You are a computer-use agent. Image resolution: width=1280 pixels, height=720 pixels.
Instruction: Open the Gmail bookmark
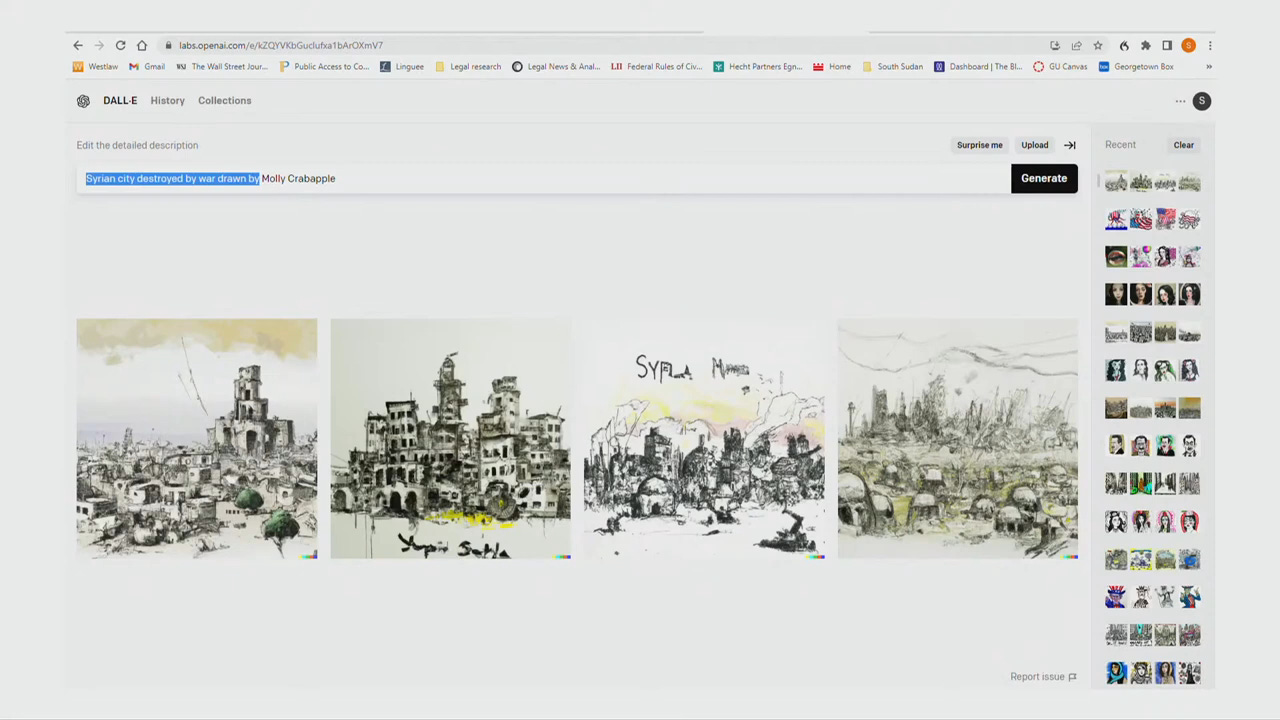[147, 67]
